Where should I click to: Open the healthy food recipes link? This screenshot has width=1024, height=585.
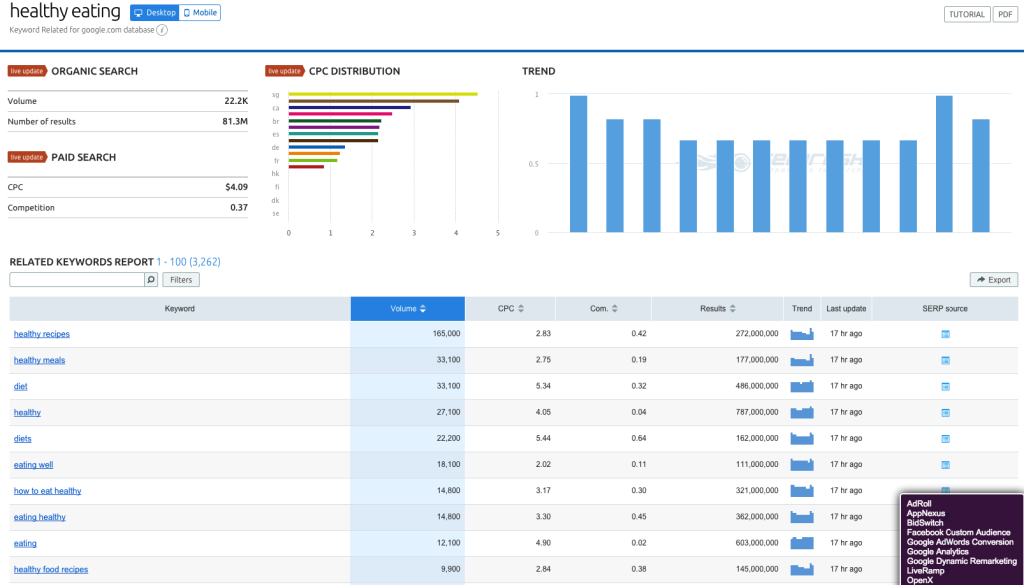click(51, 569)
